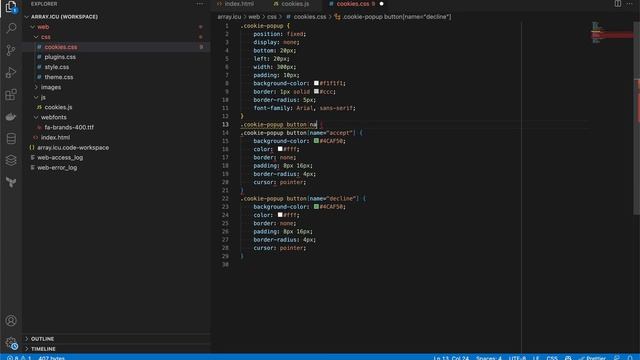Click the decline selector in the breadcrumb
640x360 pixels.
coord(393,17)
